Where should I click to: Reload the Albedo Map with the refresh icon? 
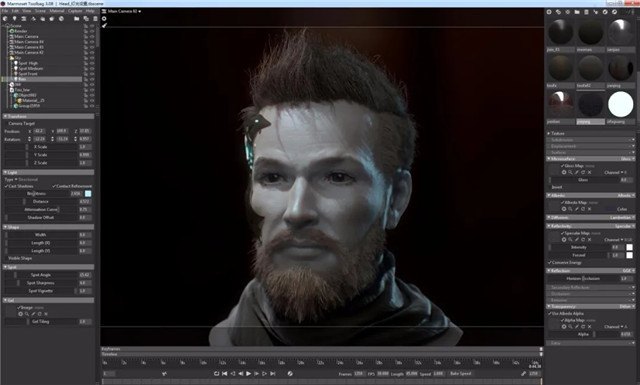pyautogui.click(x=583, y=209)
